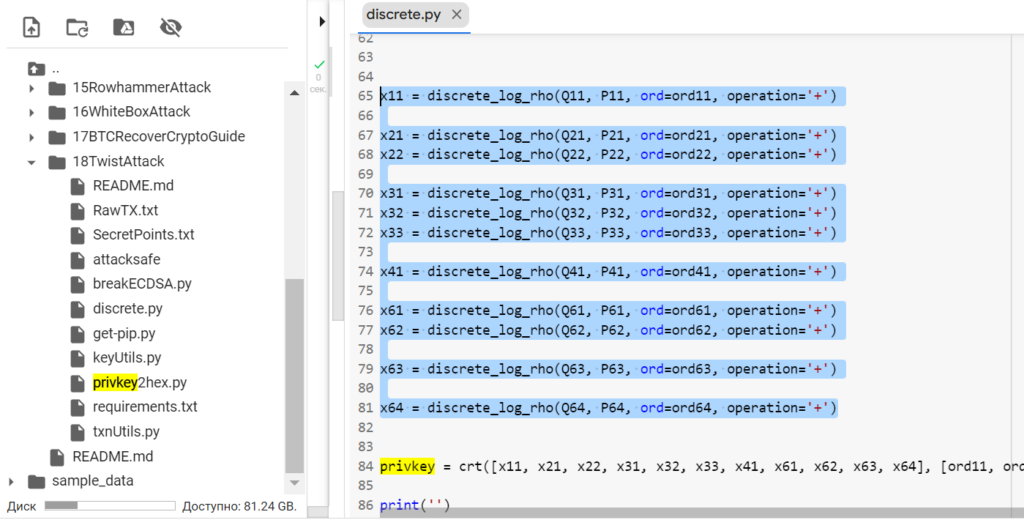
Task: Click the upload file icon
Action: click(31, 27)
